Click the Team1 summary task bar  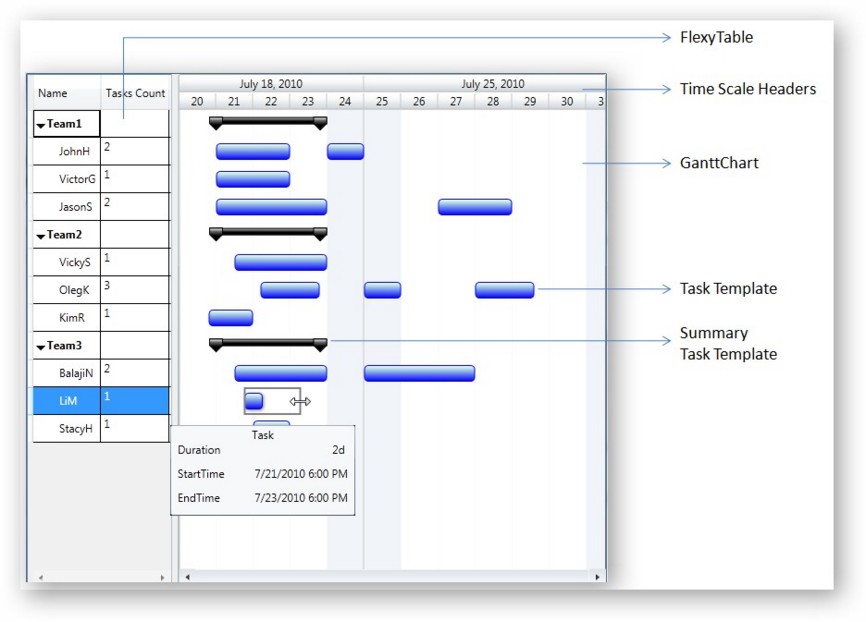click(x=268, y=121)
